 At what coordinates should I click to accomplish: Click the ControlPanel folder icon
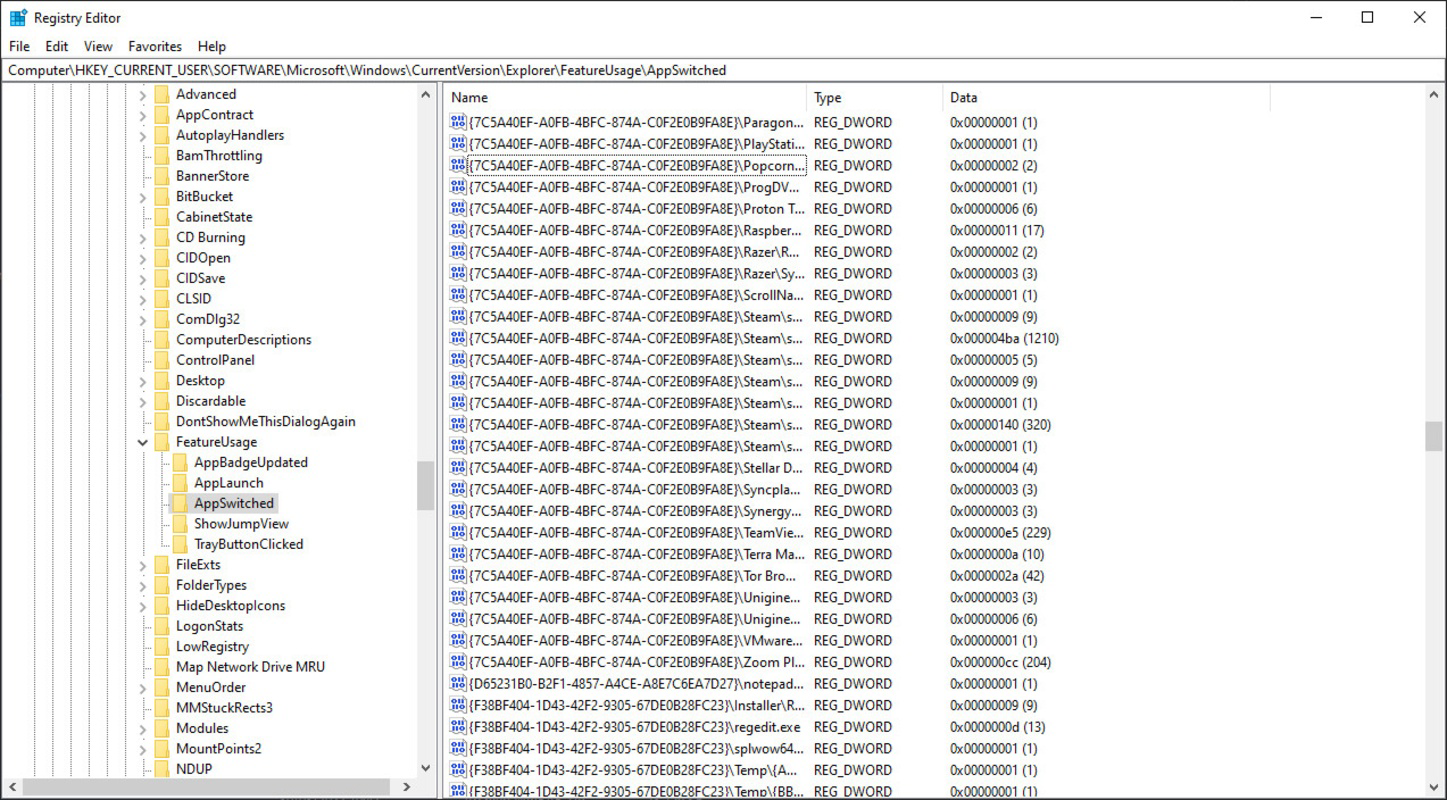click(x=161, y=360)
